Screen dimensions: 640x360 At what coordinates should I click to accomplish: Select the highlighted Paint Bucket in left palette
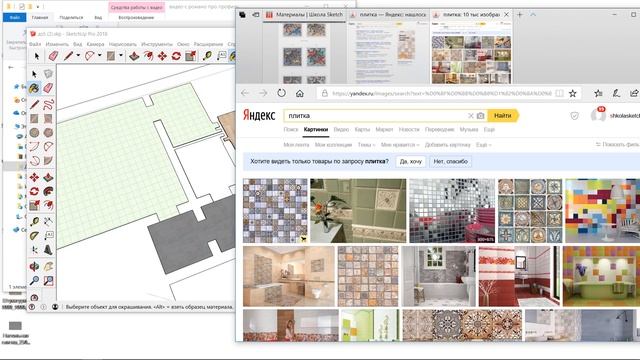[34, 88]
